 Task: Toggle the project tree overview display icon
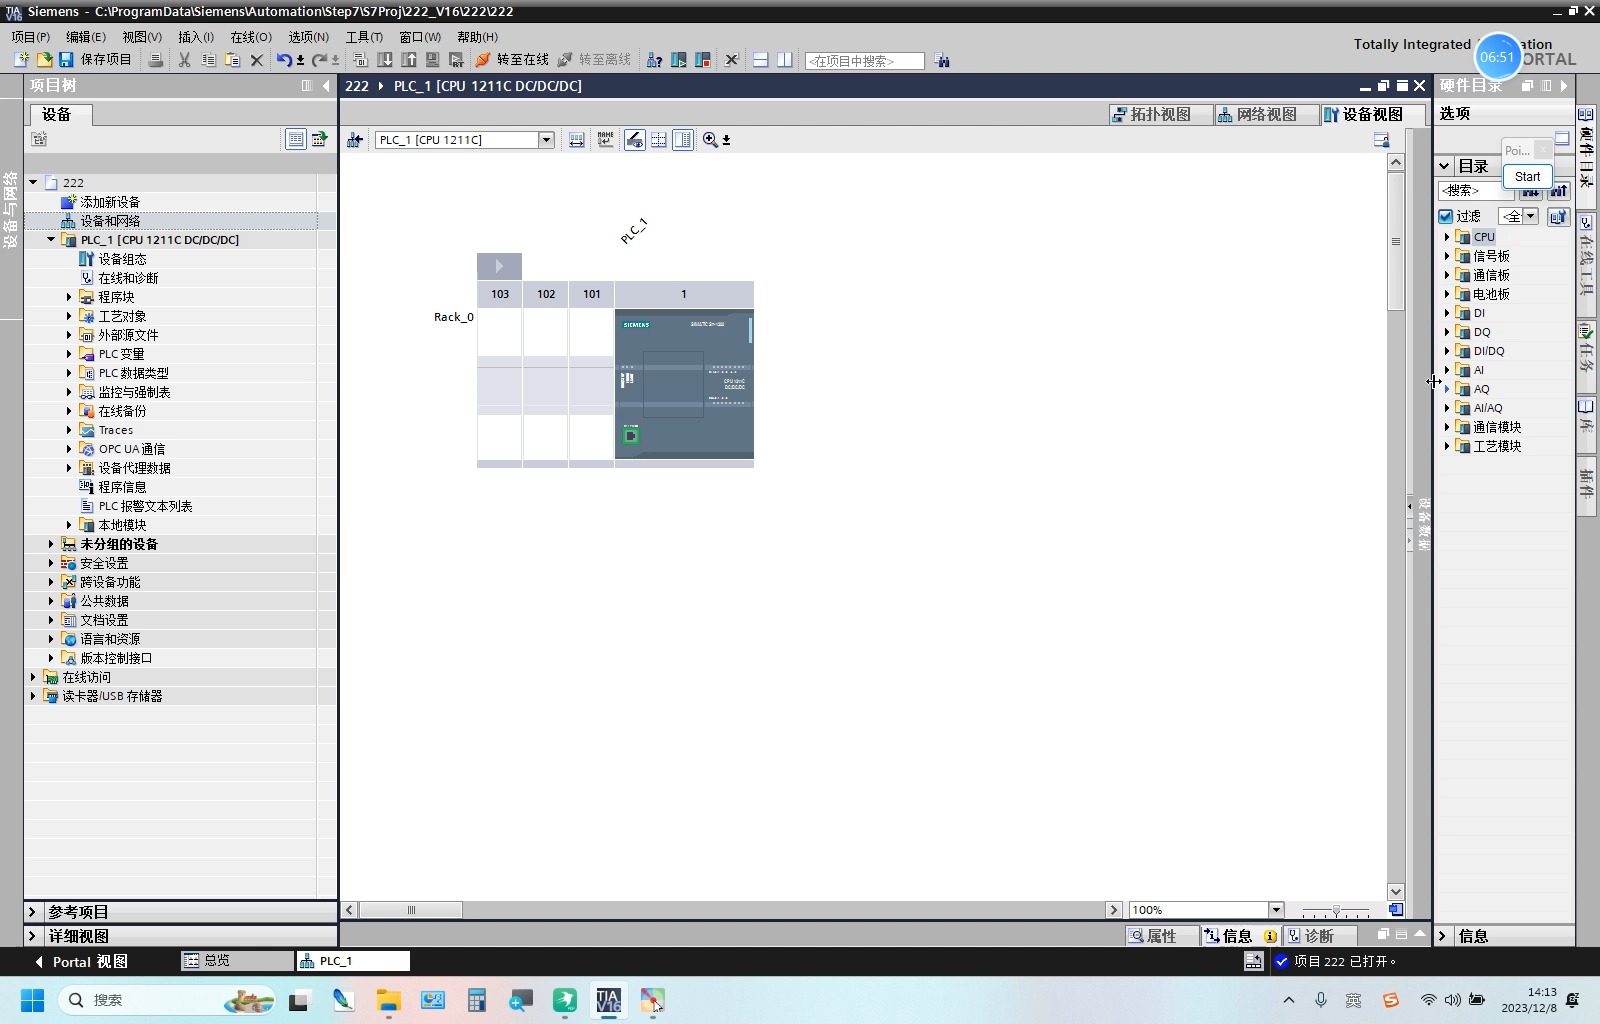tap(295, 139)
